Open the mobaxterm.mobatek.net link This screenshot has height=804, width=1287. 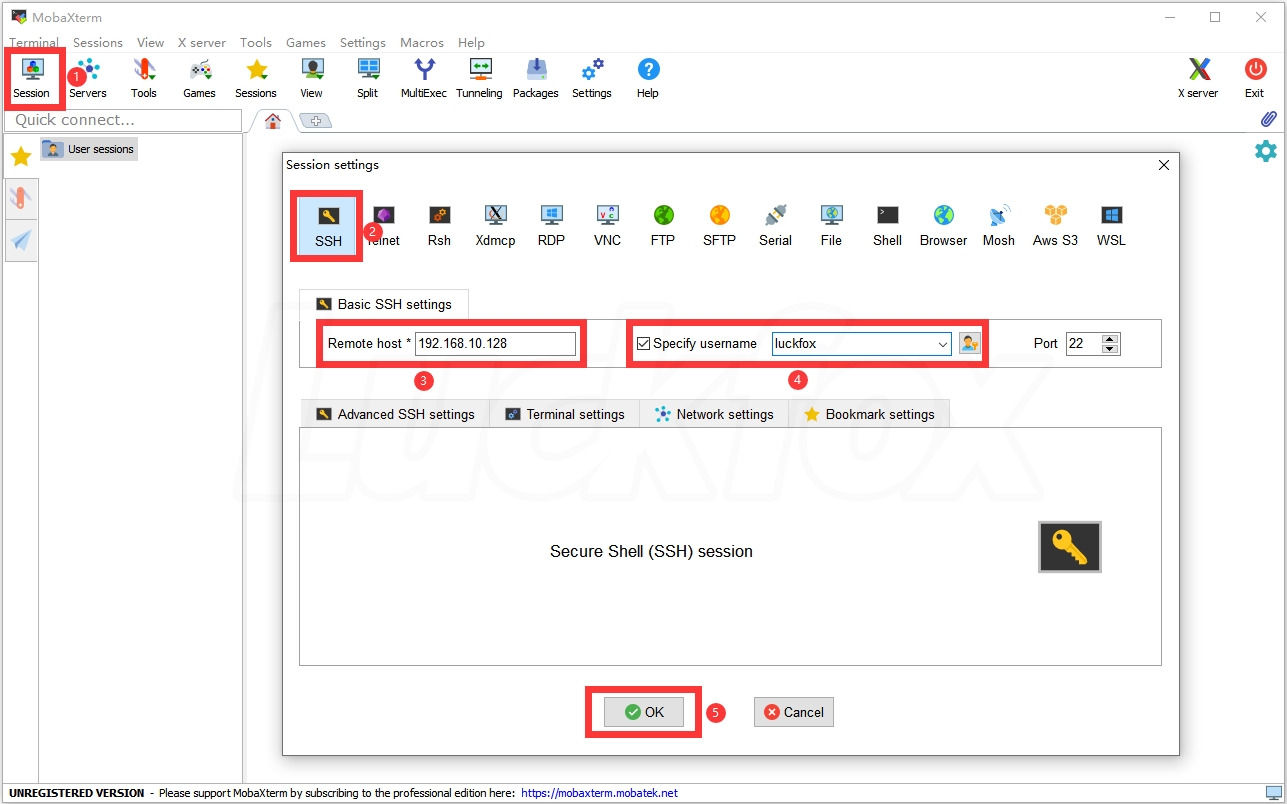599,793
